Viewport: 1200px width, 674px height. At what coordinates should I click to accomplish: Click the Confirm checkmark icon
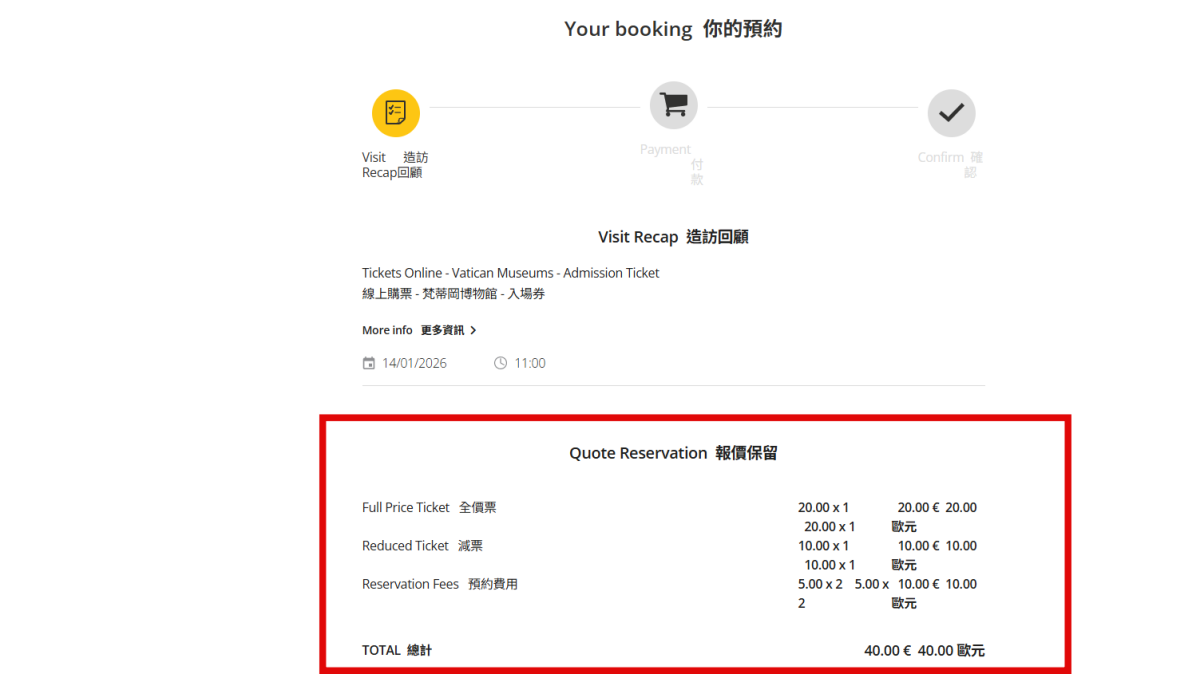(x=951, y=113)
